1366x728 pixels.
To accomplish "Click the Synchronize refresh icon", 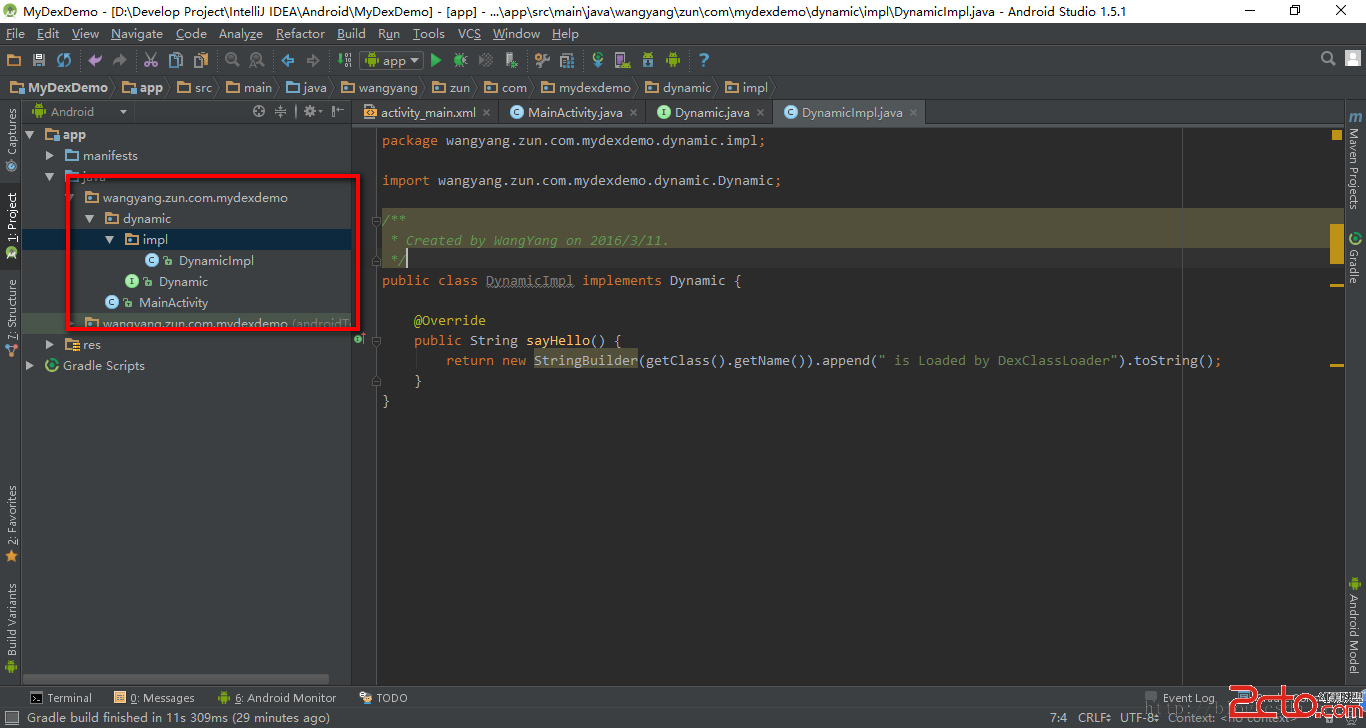I will 64,60.
